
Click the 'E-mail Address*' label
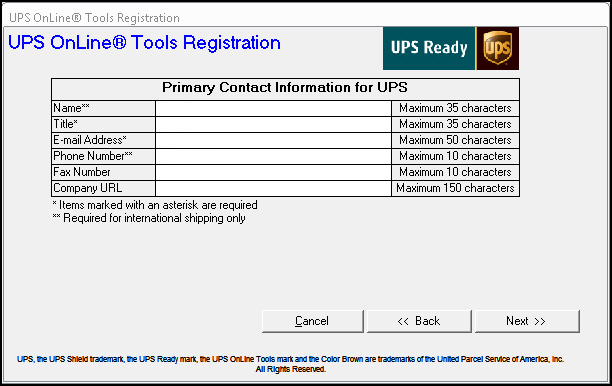(x=90, y=140)
